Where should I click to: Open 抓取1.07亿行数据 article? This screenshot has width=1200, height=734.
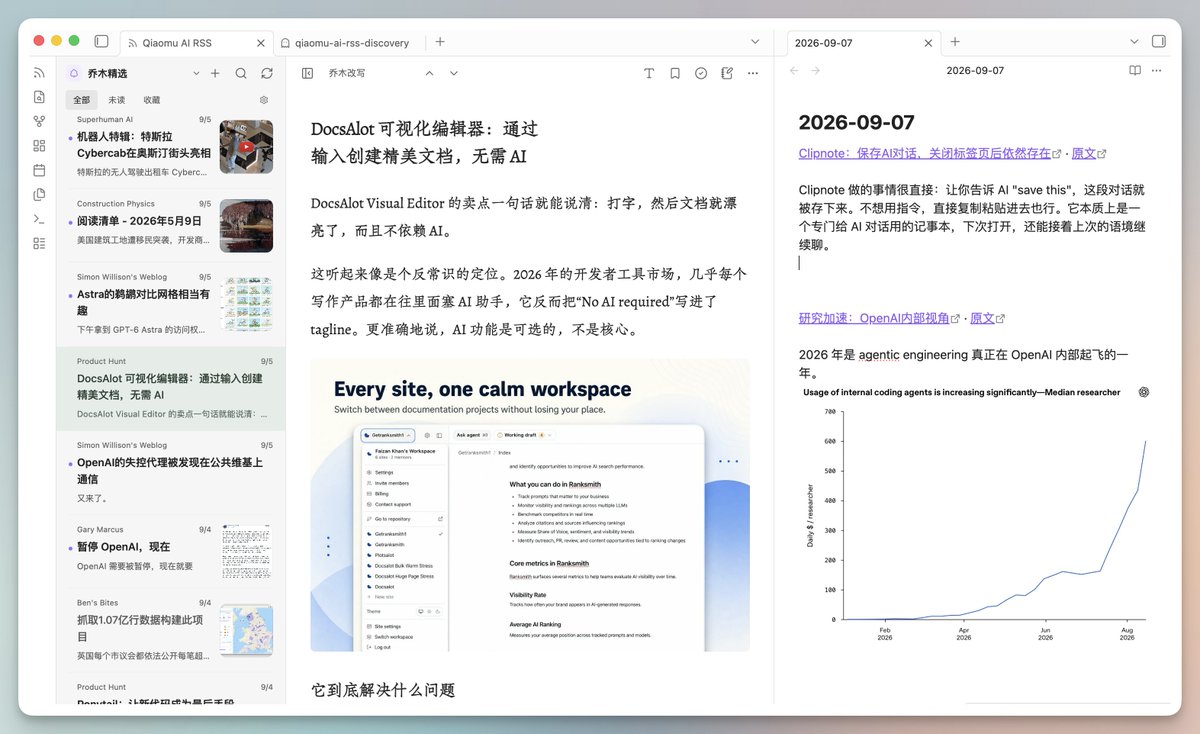(x=171, y=631)
